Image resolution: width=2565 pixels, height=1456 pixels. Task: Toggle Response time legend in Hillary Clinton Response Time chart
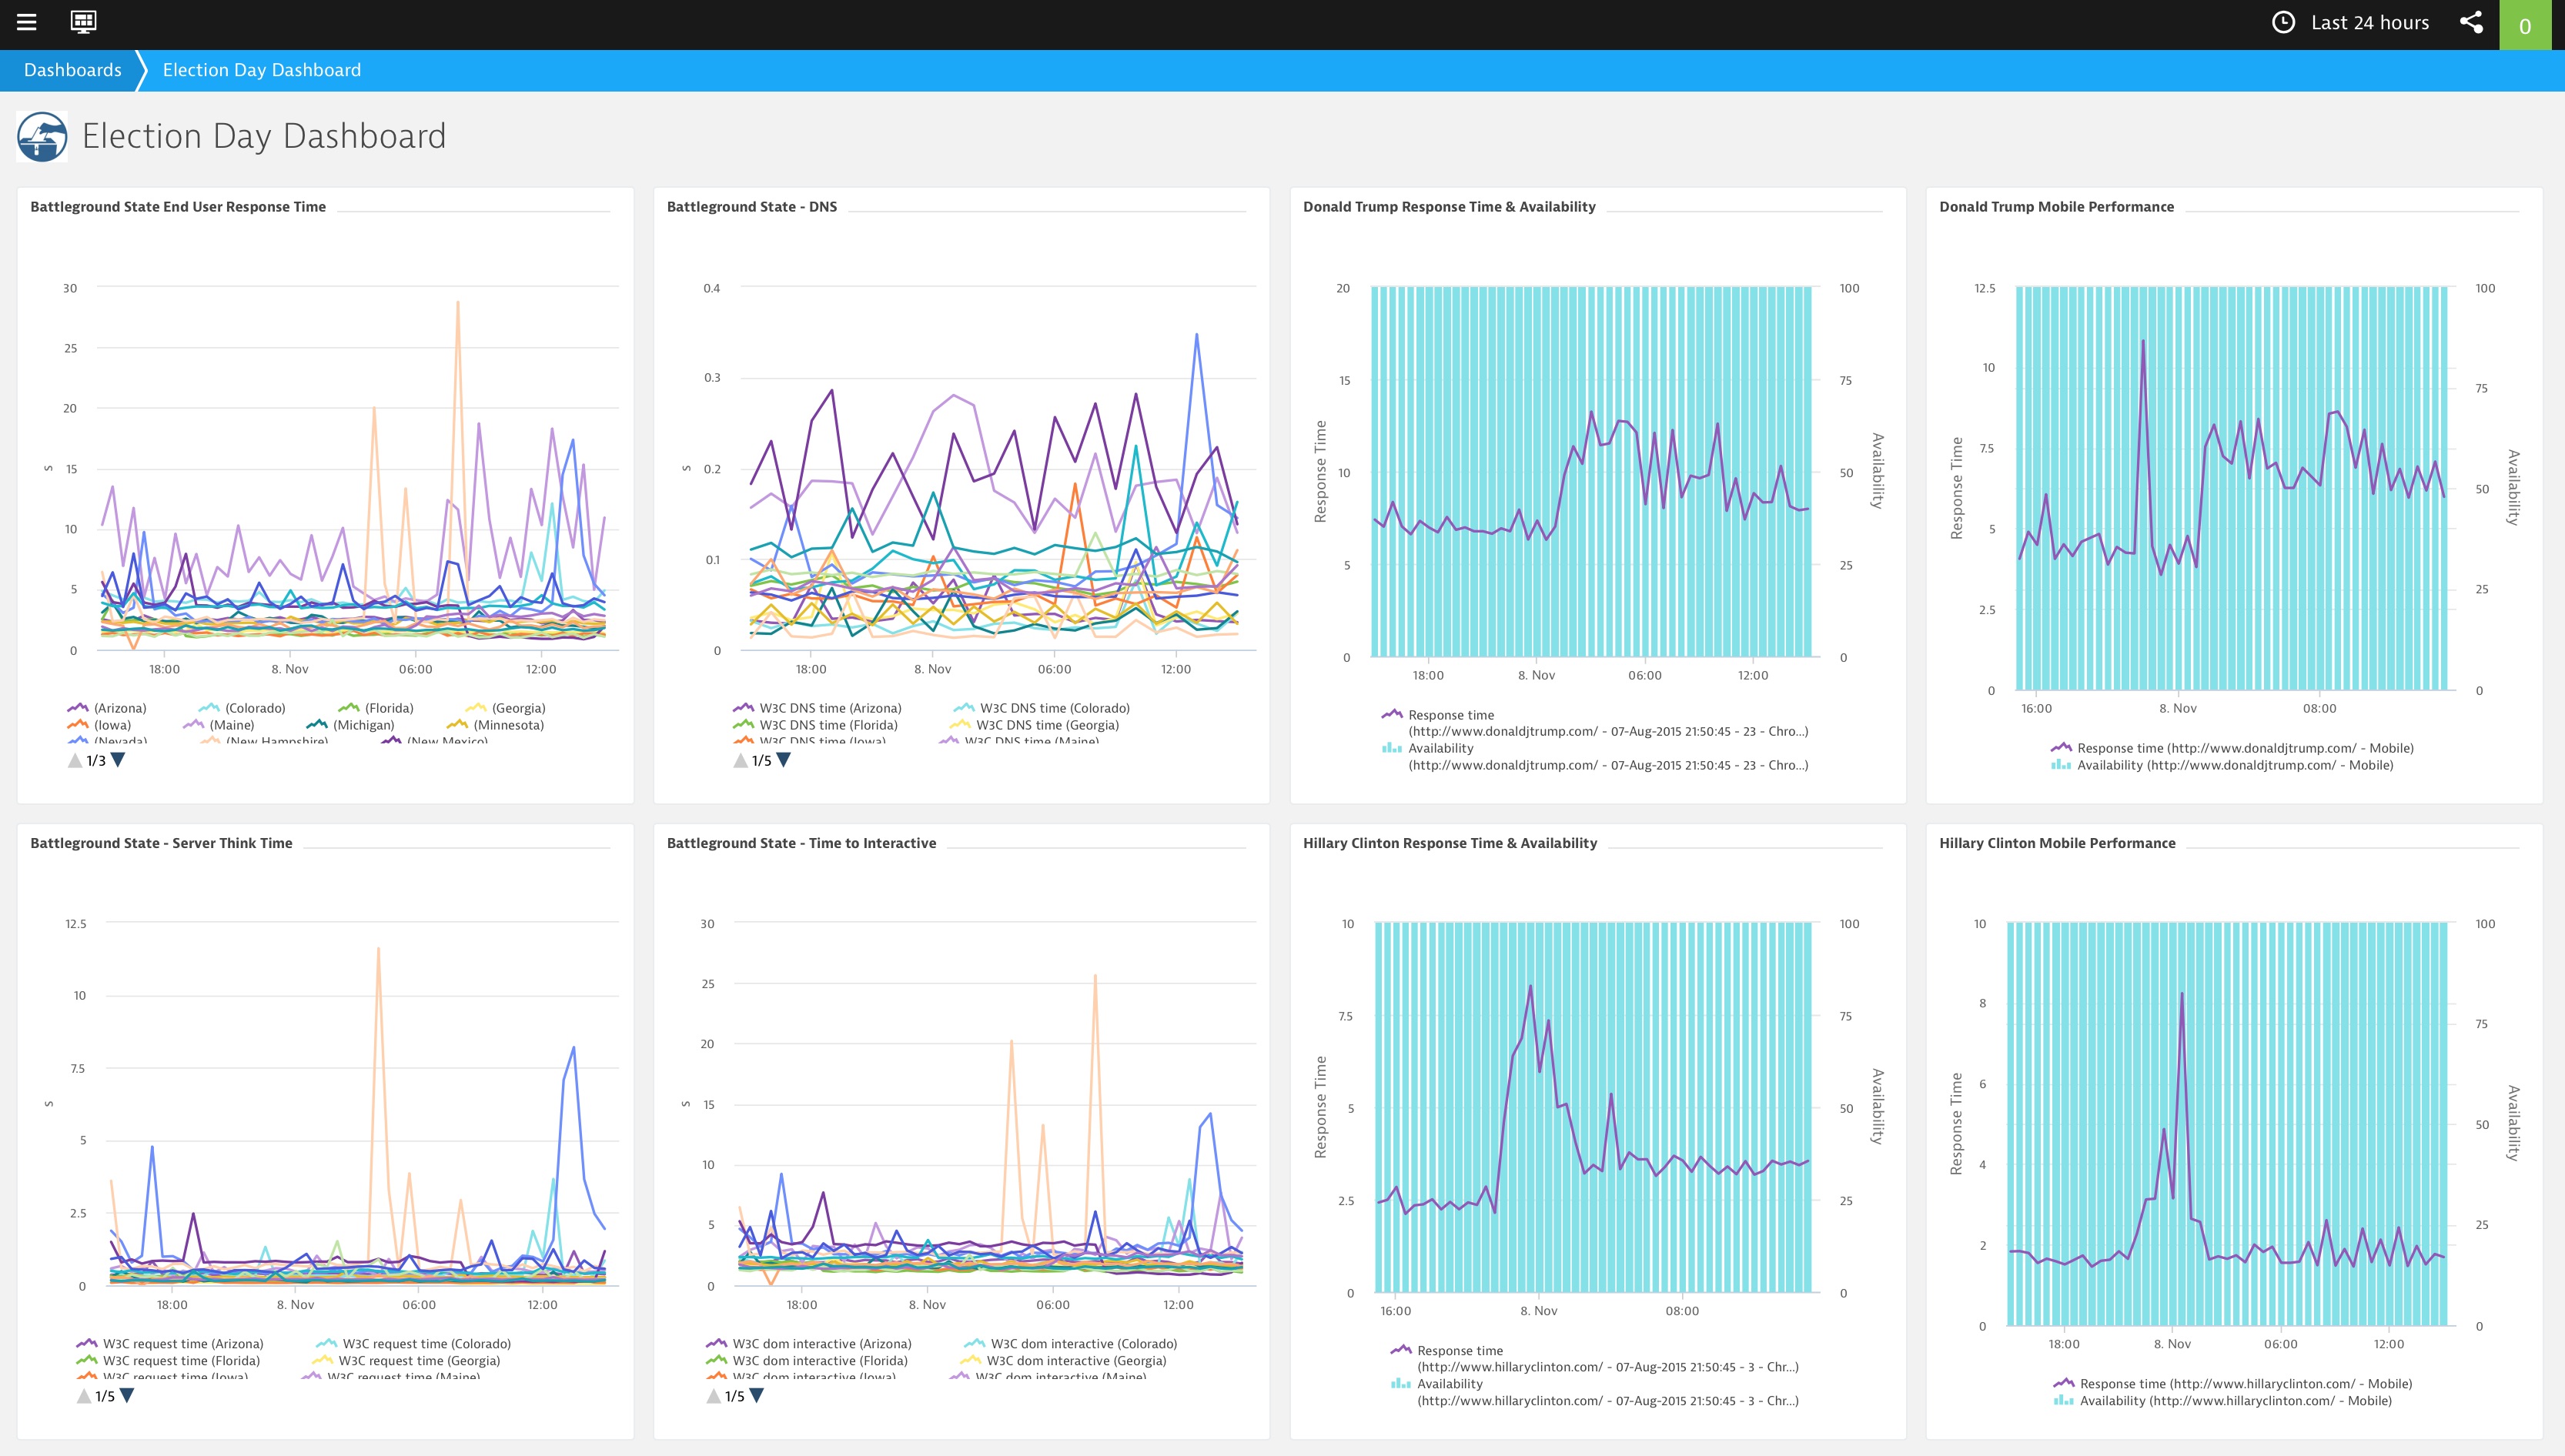[1595, 1359]
